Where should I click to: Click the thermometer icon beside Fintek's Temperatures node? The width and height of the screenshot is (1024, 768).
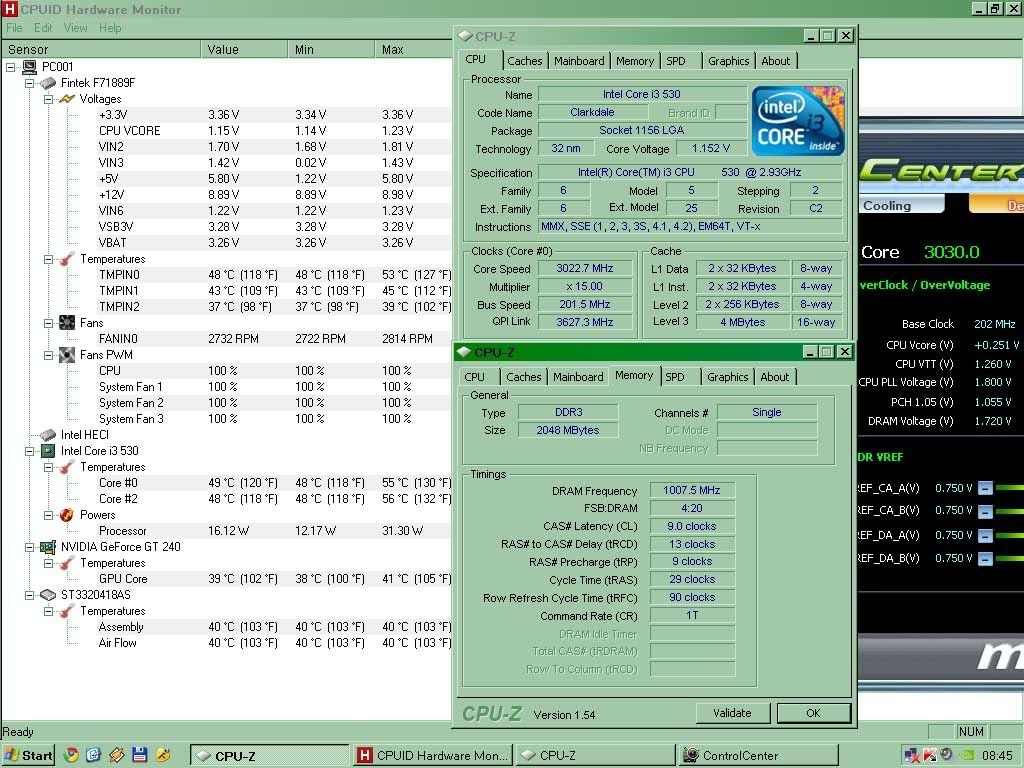tap(67, 259)
